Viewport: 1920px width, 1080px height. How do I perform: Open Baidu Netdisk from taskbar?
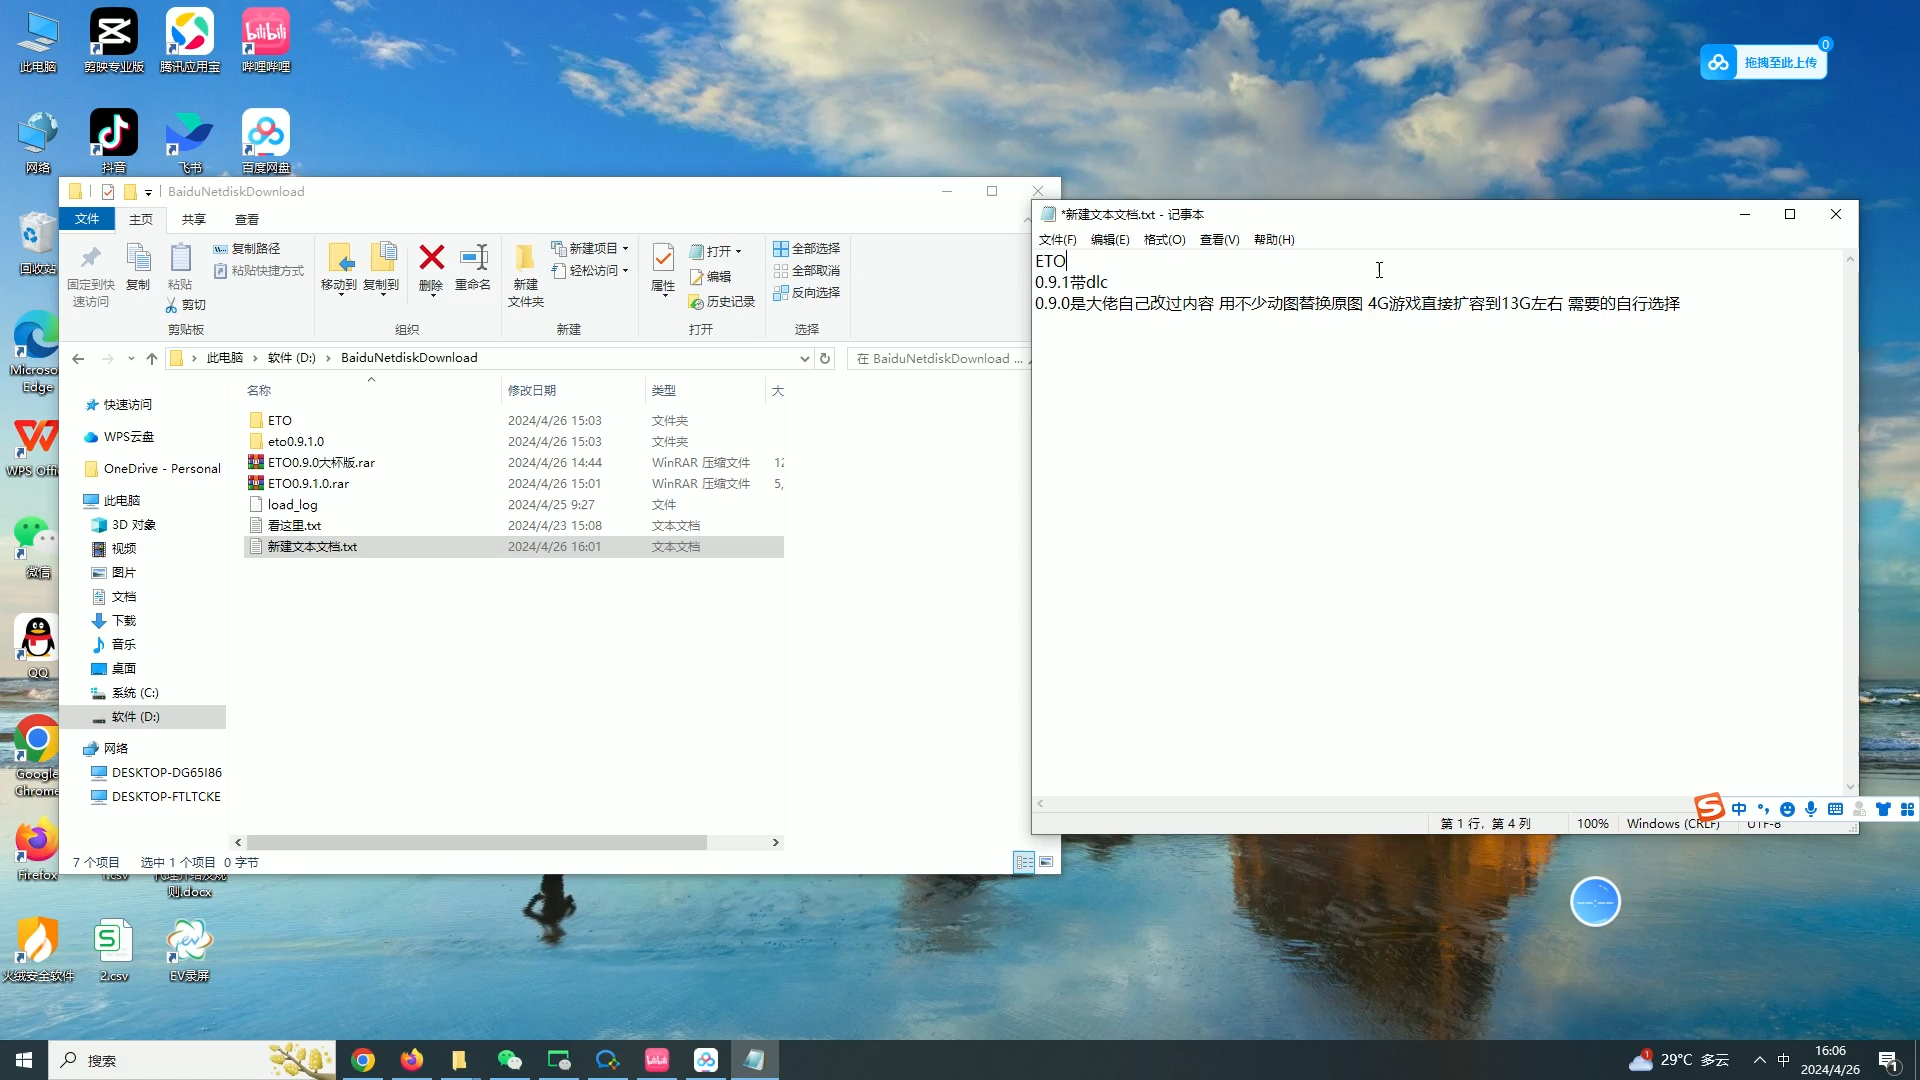click(x=705, y=1060)
